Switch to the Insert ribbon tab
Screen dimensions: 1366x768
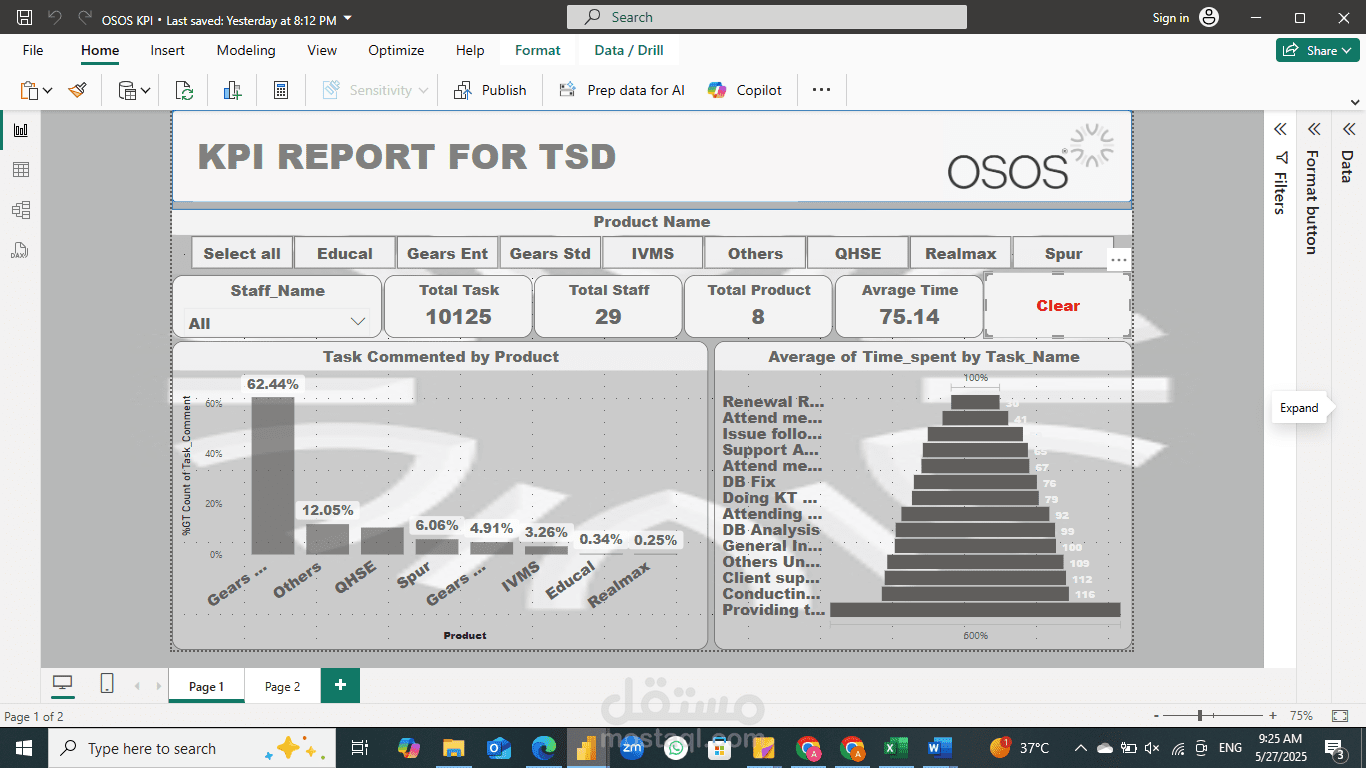[x=167, y=50]
